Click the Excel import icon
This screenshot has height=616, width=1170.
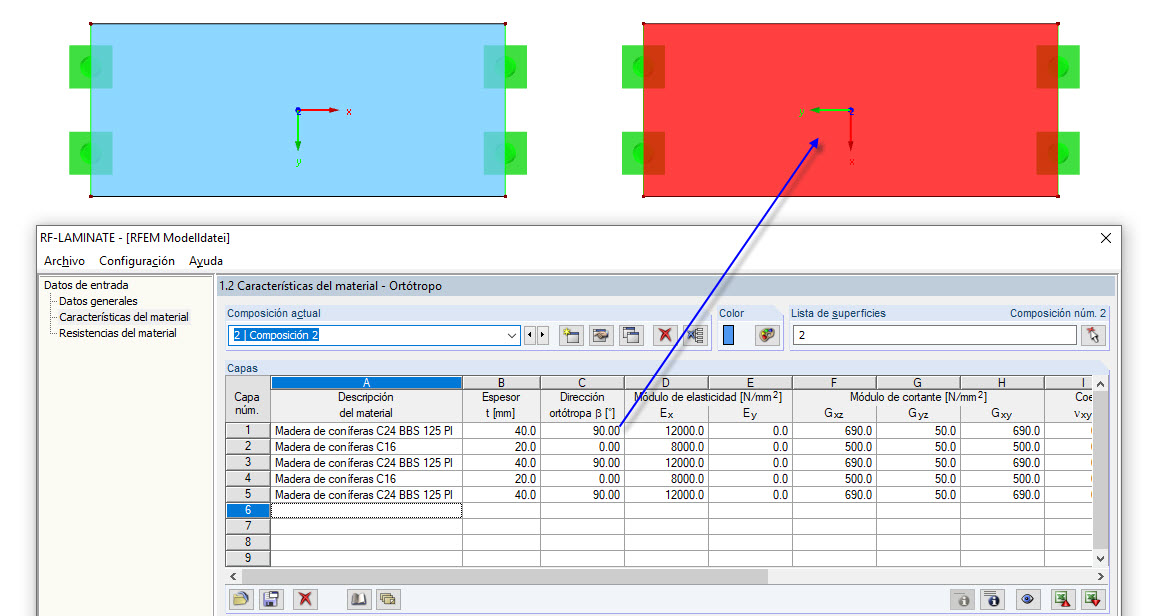(x=1093, y=599)
